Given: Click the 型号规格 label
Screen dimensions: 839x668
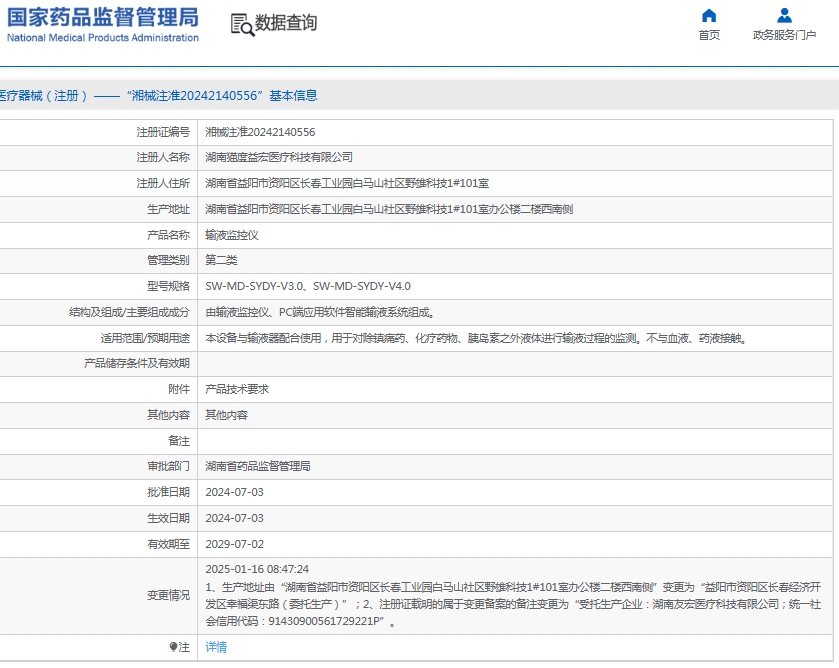Looking at the screenshot, I should tap(169, 286).
